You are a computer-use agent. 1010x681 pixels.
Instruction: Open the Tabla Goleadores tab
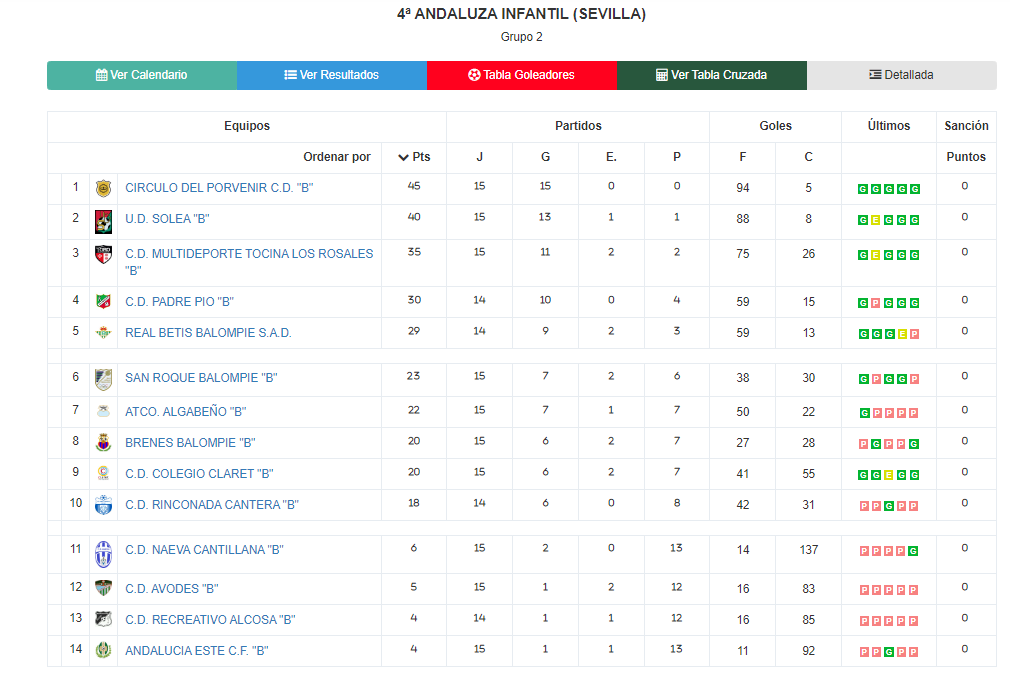click(522, 75)
